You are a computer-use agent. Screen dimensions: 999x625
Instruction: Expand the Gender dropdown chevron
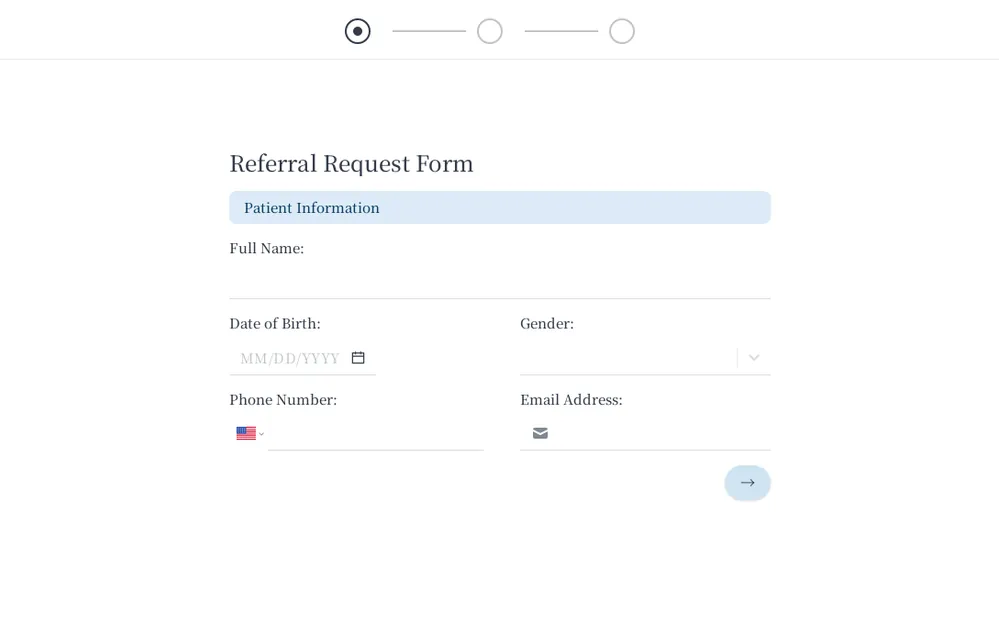754,358
